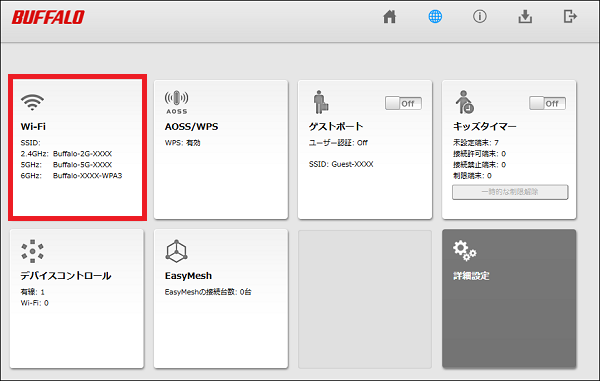Click the 一時的な制限解除 button
Screen dimensions: 600x381
510,192
